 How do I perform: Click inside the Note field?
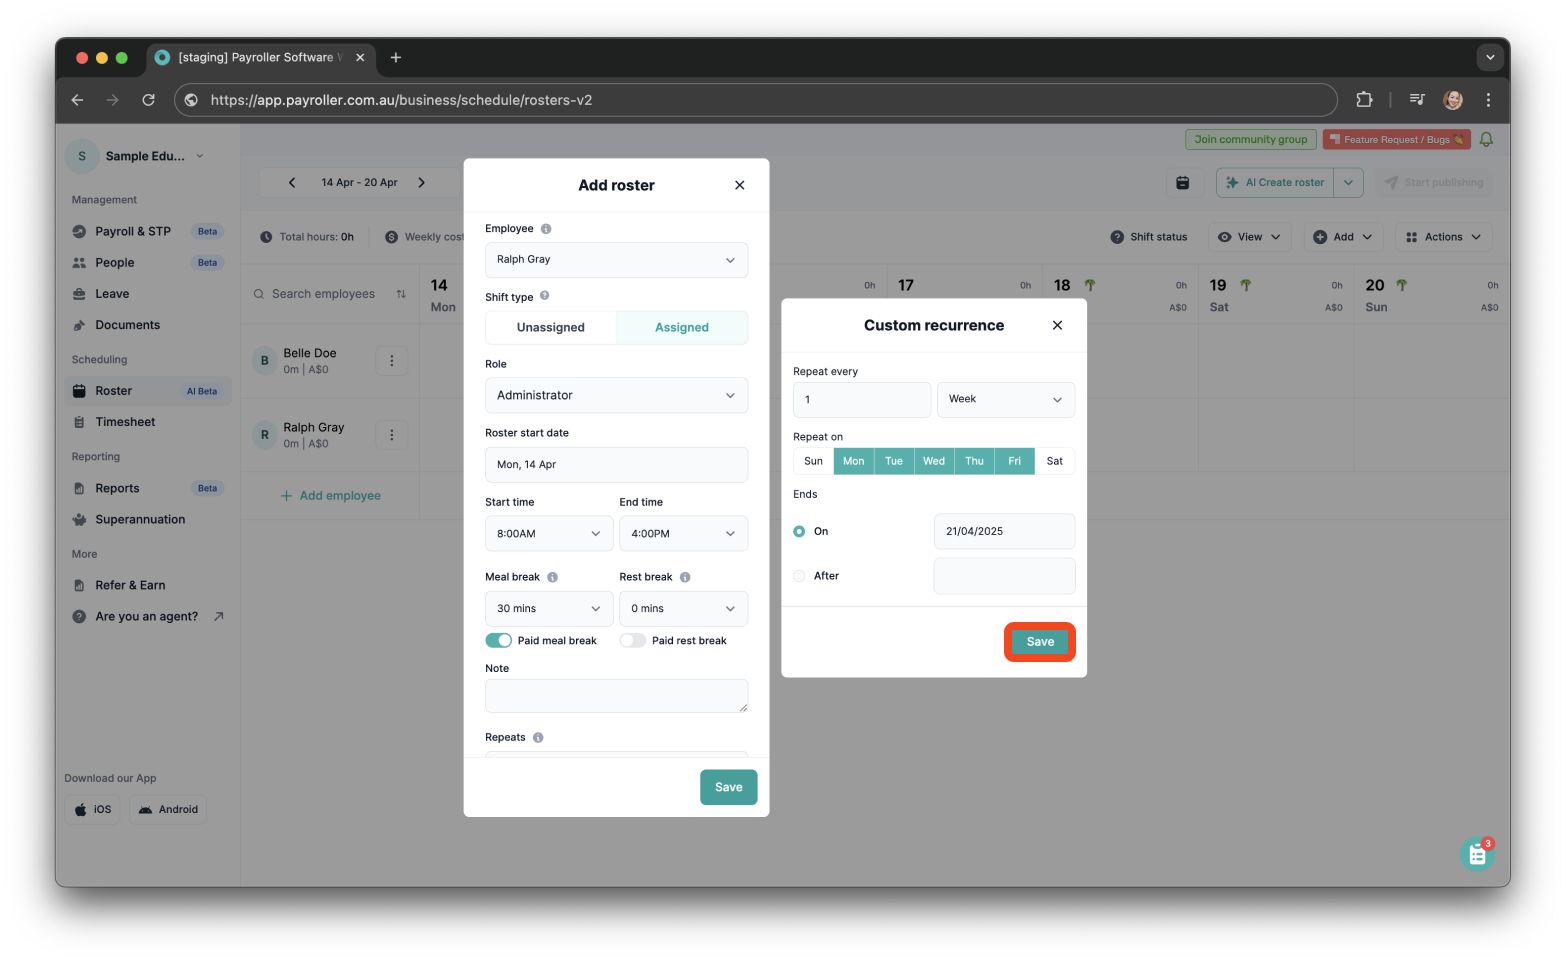pos(616,696)
